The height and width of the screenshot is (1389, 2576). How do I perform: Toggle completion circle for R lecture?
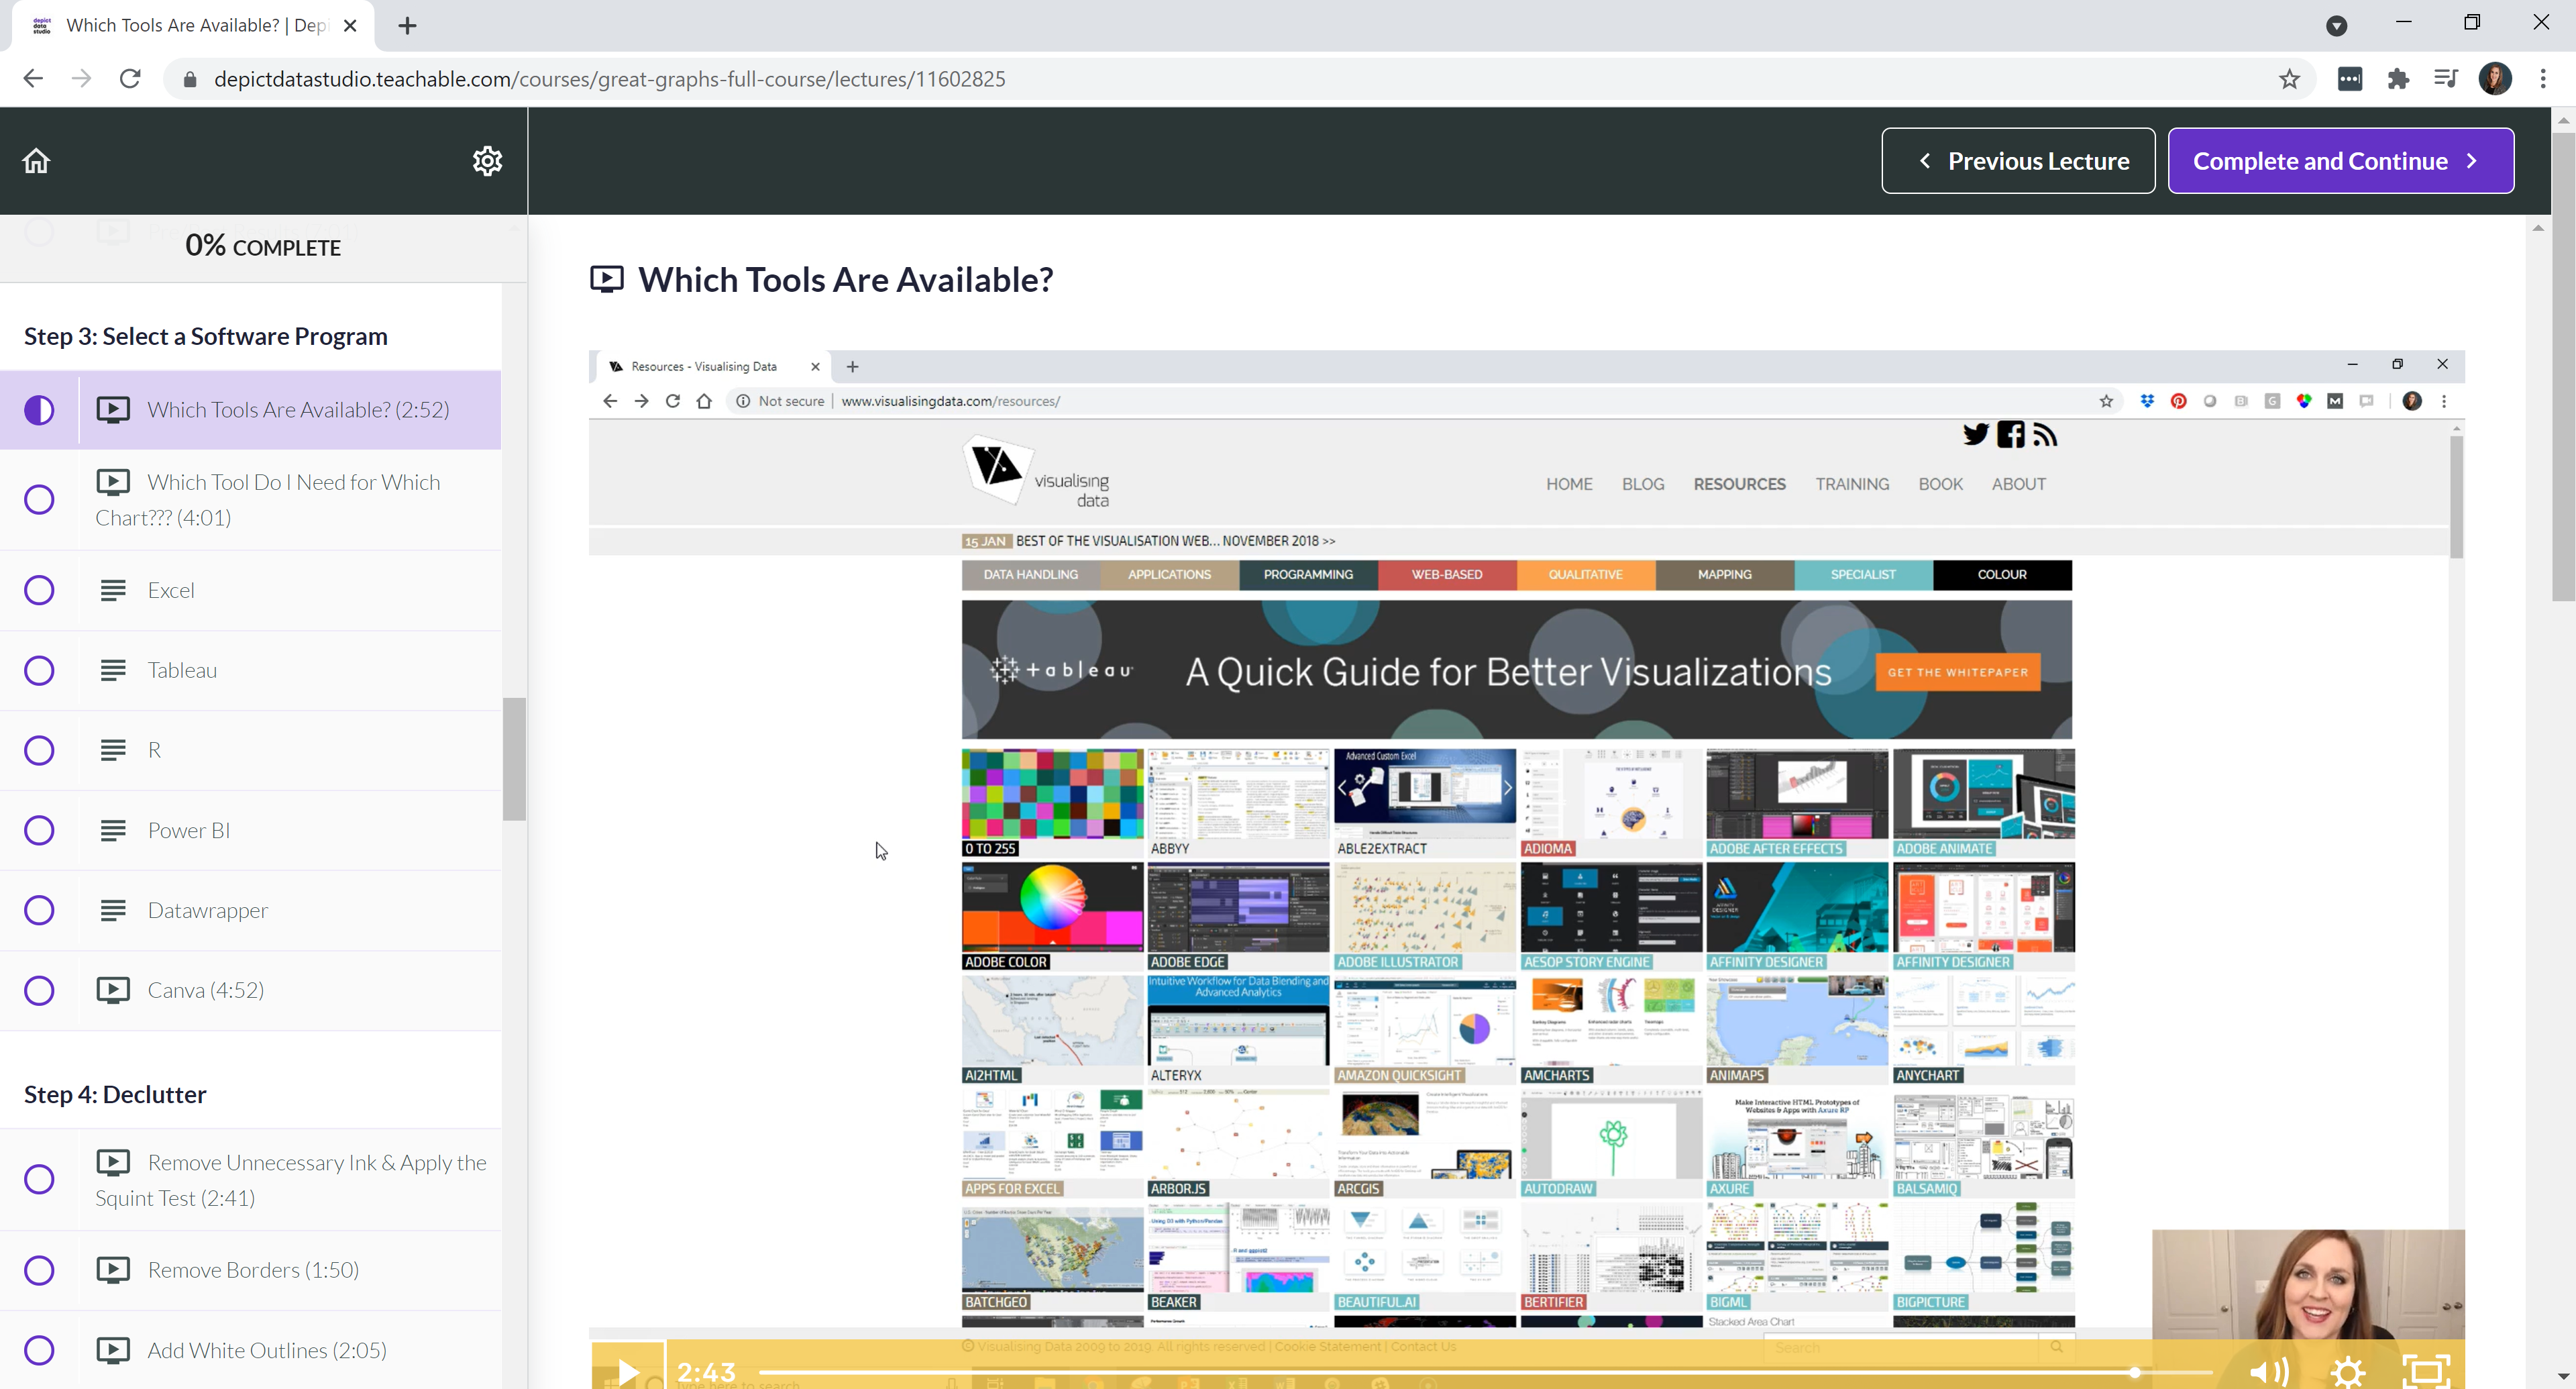tap(39, 751)
